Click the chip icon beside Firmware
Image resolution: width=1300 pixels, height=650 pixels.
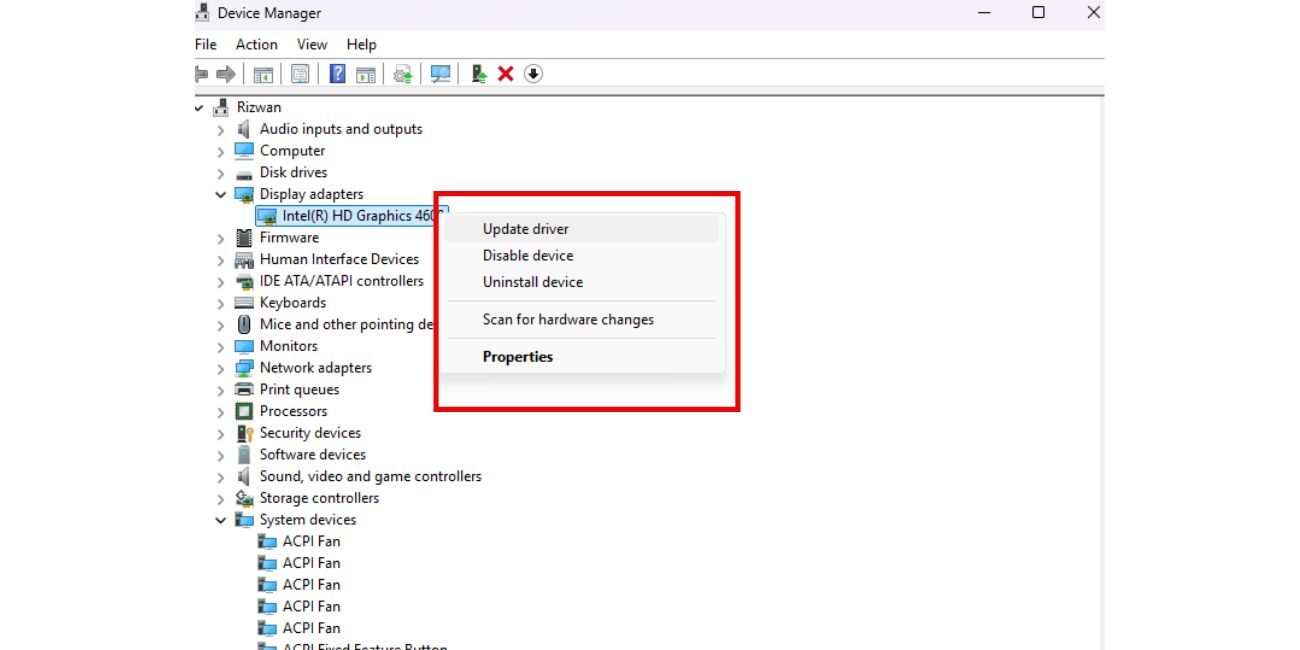click(x=244, y=238)
